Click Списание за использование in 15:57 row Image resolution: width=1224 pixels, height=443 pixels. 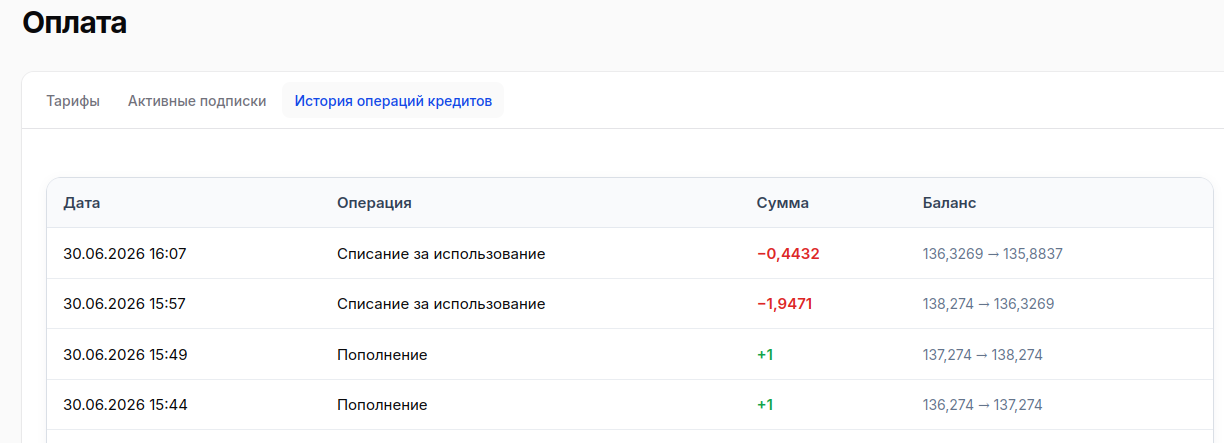[441, 304]
